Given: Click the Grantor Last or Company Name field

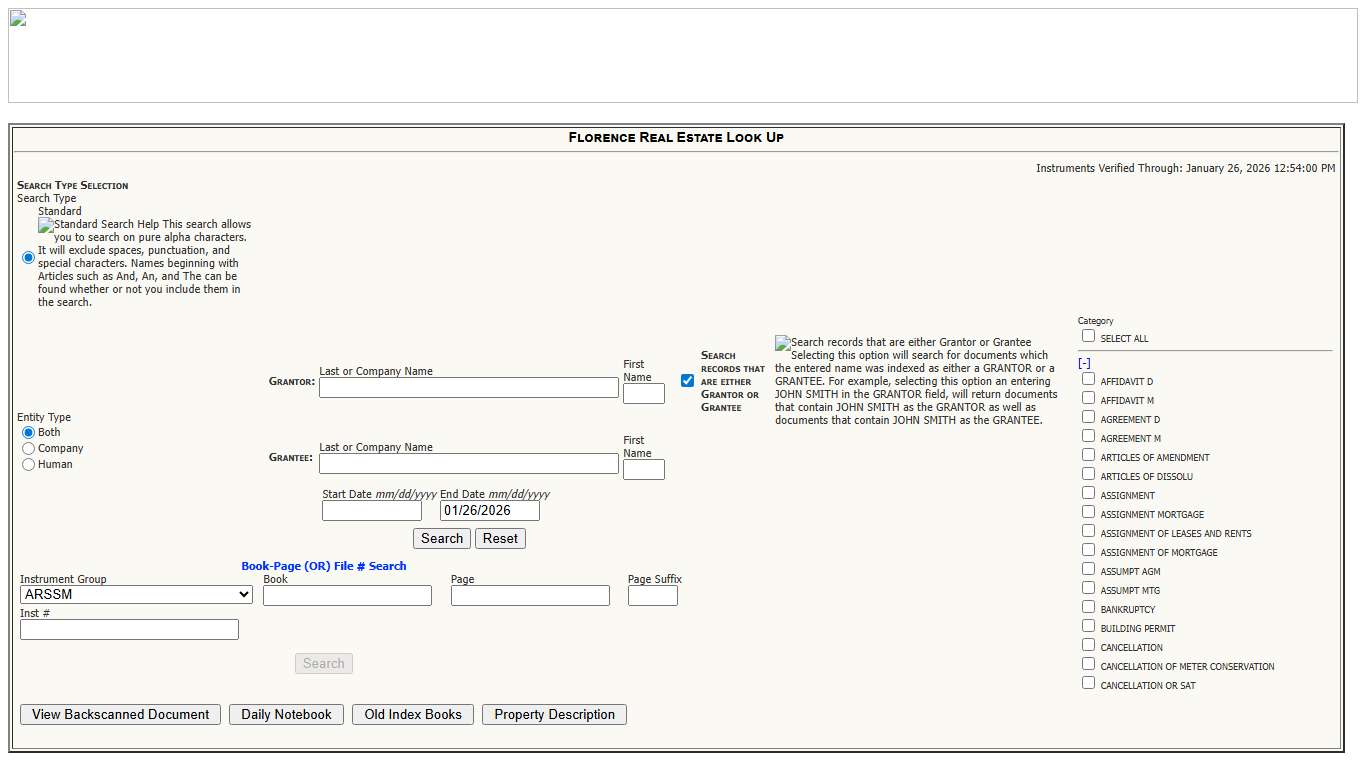Looking at the screenshot, I should click(x=468, y=387).
